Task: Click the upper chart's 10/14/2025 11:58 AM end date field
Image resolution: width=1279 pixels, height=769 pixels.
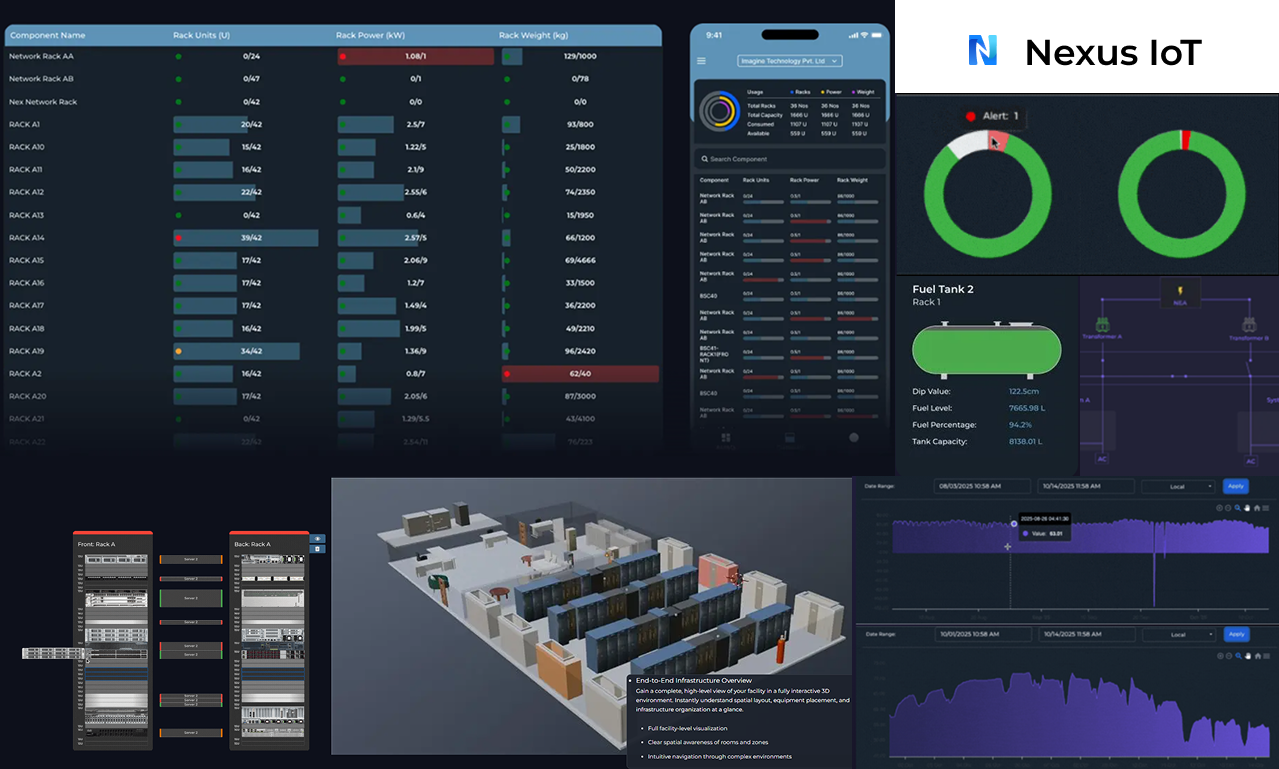Action: click(1086, 486)
